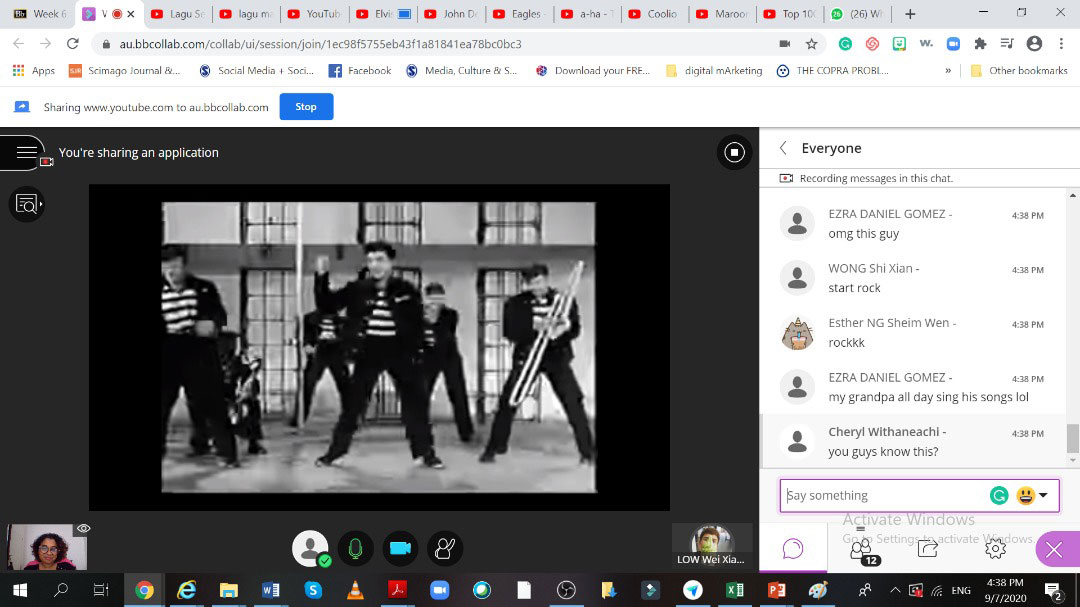Screen dimensions: 1080x607
Task: Open my status and settings avatar
Action: pyautogui.click(x=311, y=548)
